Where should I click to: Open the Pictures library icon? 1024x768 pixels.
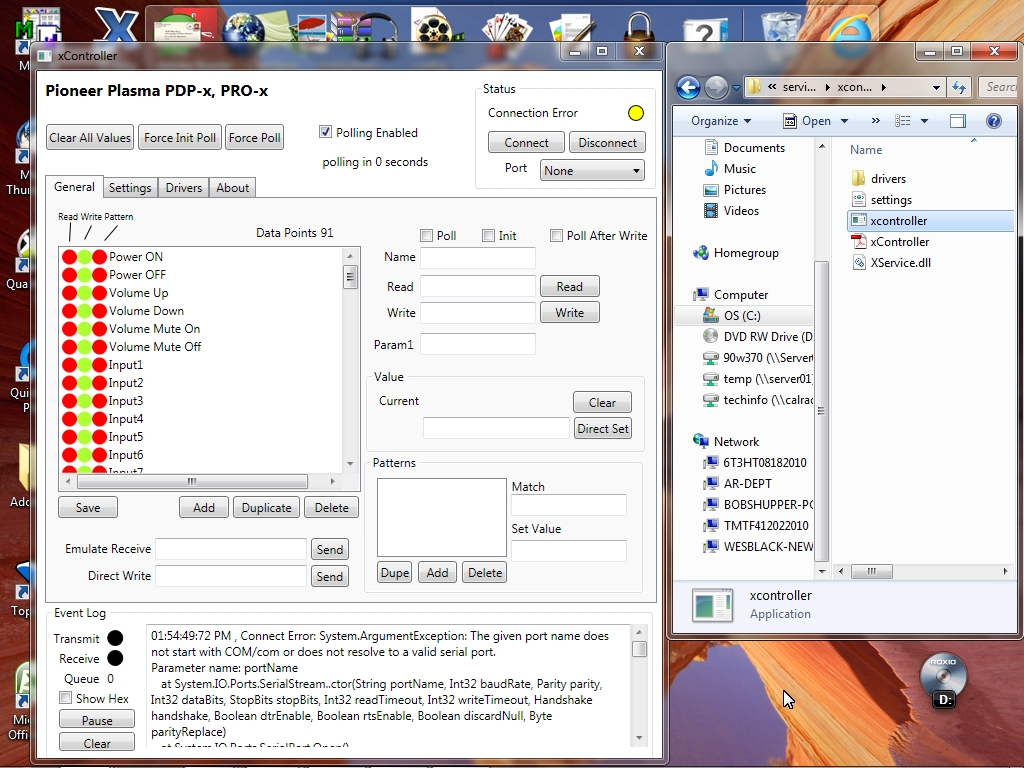tap(711, 189)
